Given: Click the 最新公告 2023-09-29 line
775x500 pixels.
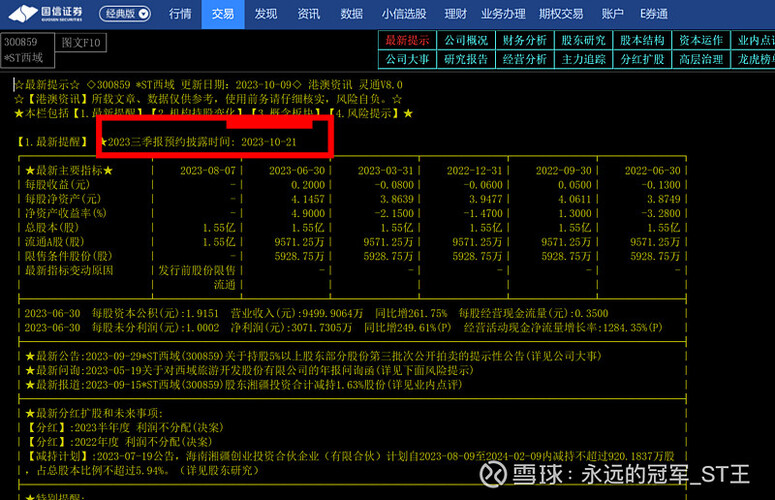Looking at the screenshot, I should click(x=313, y=357).
